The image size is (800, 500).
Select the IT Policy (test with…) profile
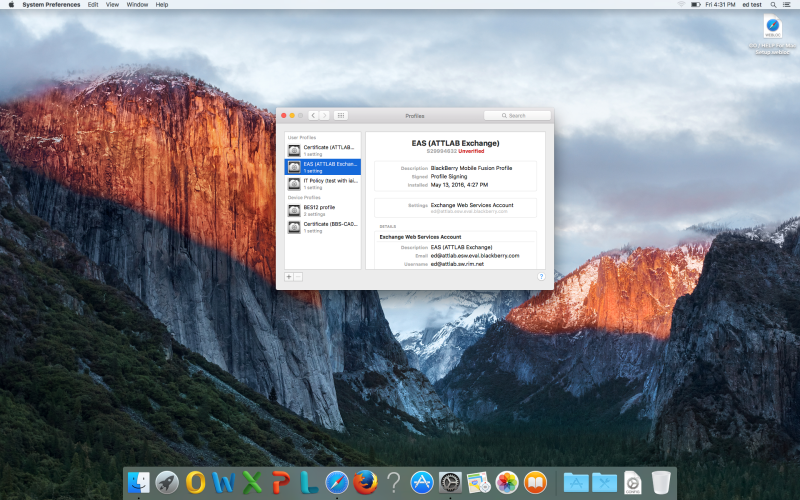[x=322, y=184]
